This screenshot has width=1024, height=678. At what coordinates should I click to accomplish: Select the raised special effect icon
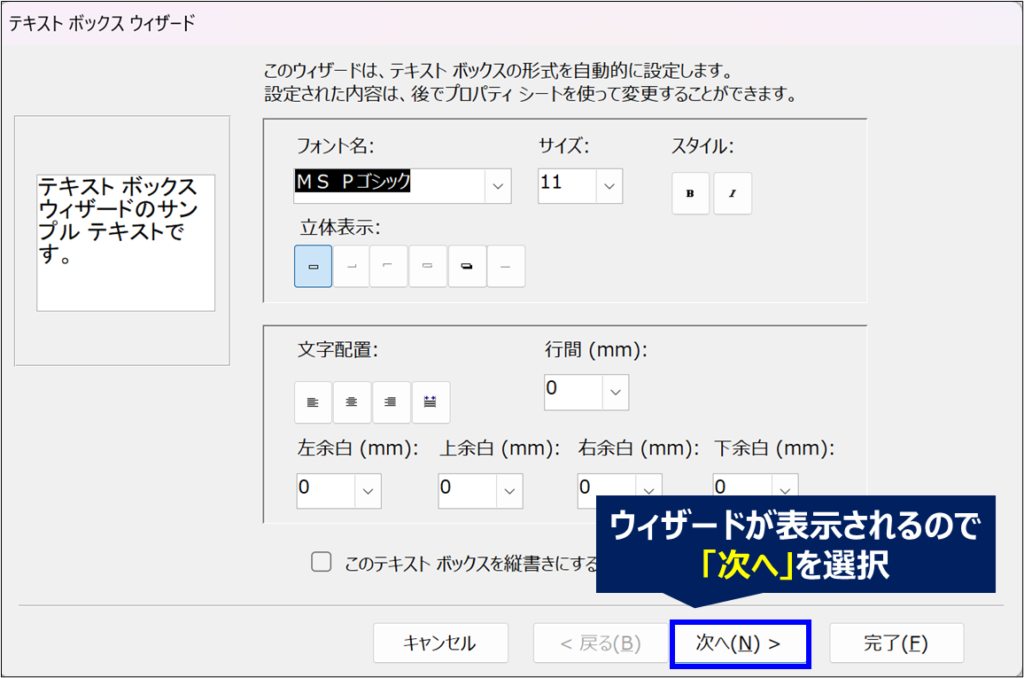pos(351,267)
